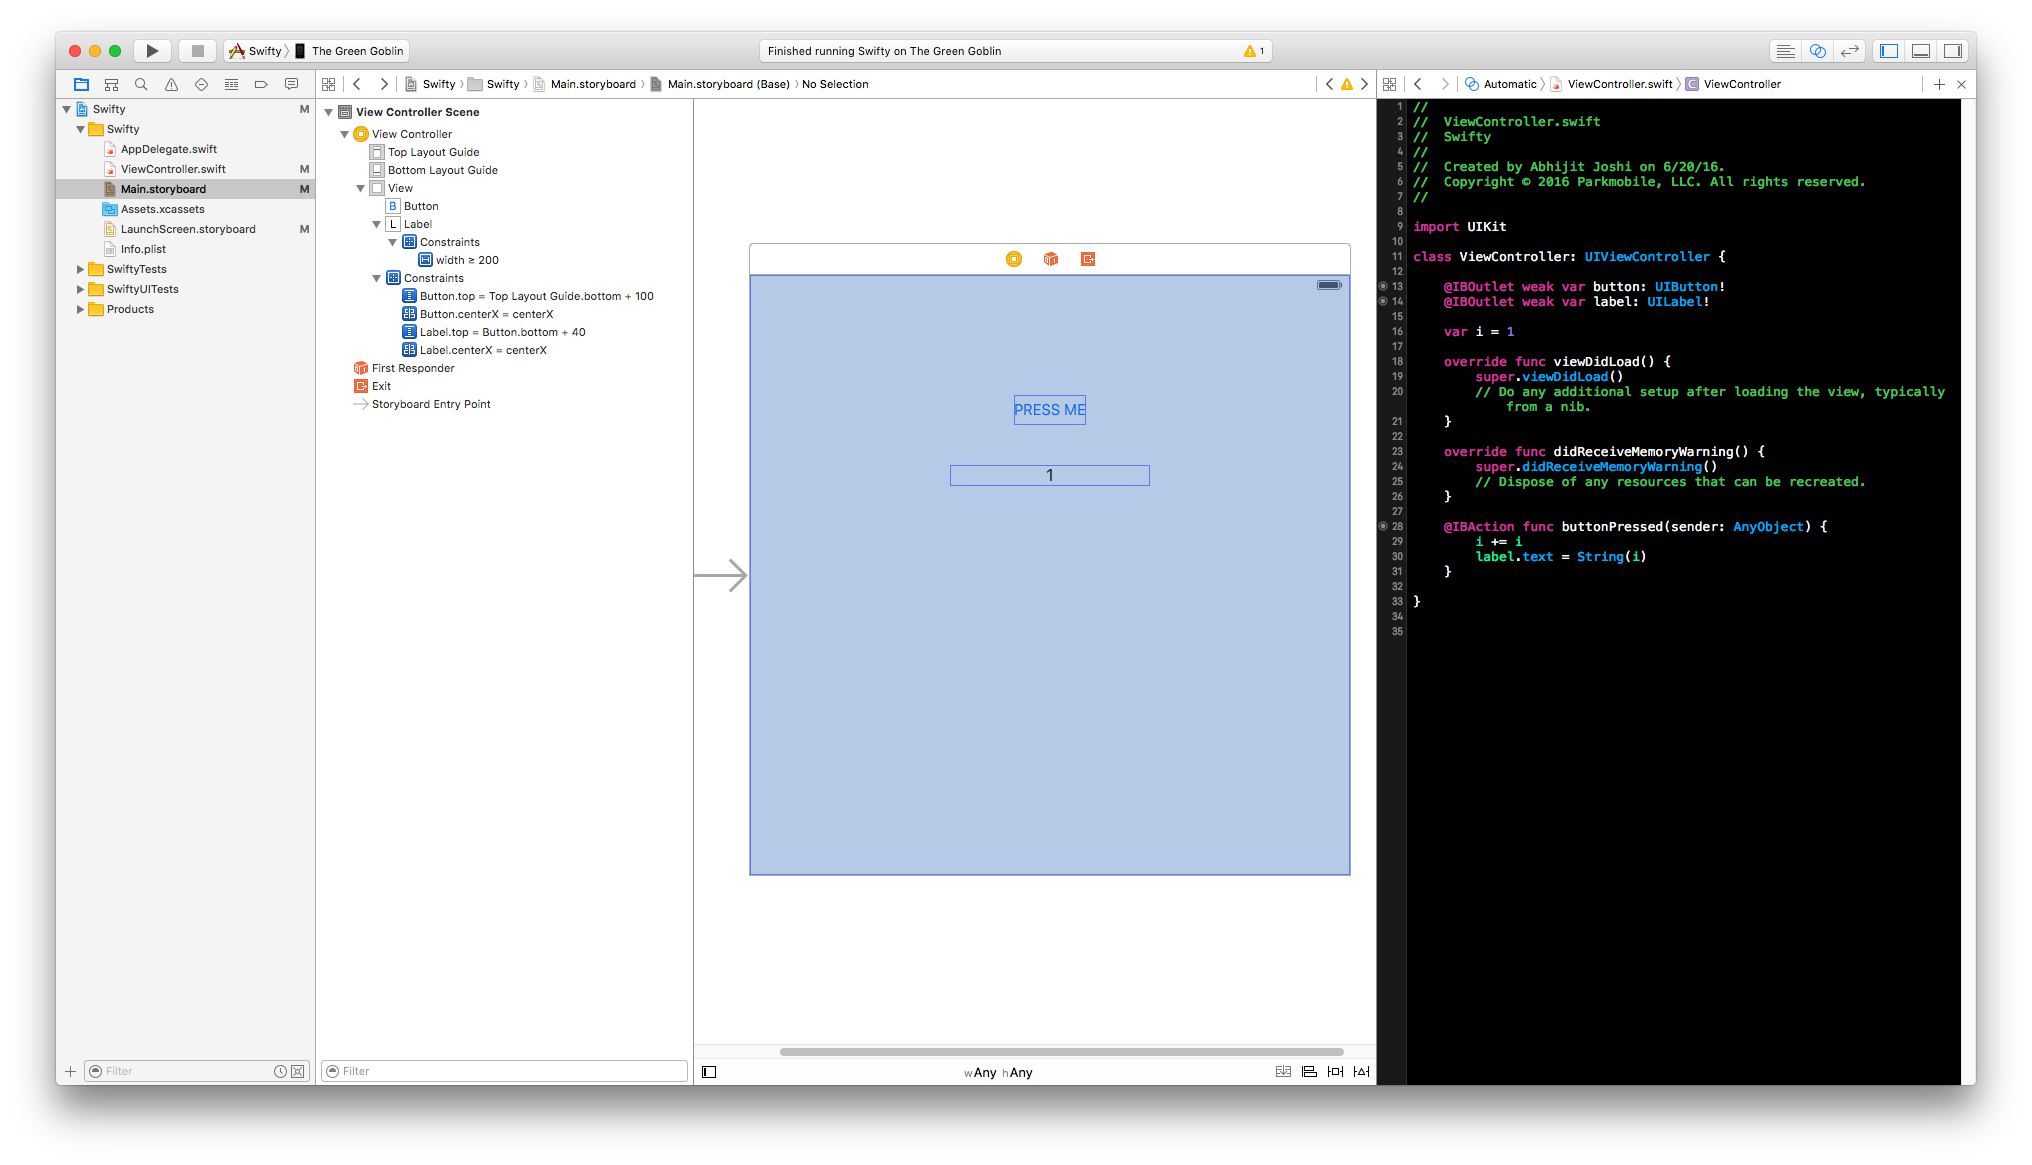Open the Stack button in canvas bar
Image resolution: width=2032 pixels, height=1165 pixels.
pos(1283,1072)
